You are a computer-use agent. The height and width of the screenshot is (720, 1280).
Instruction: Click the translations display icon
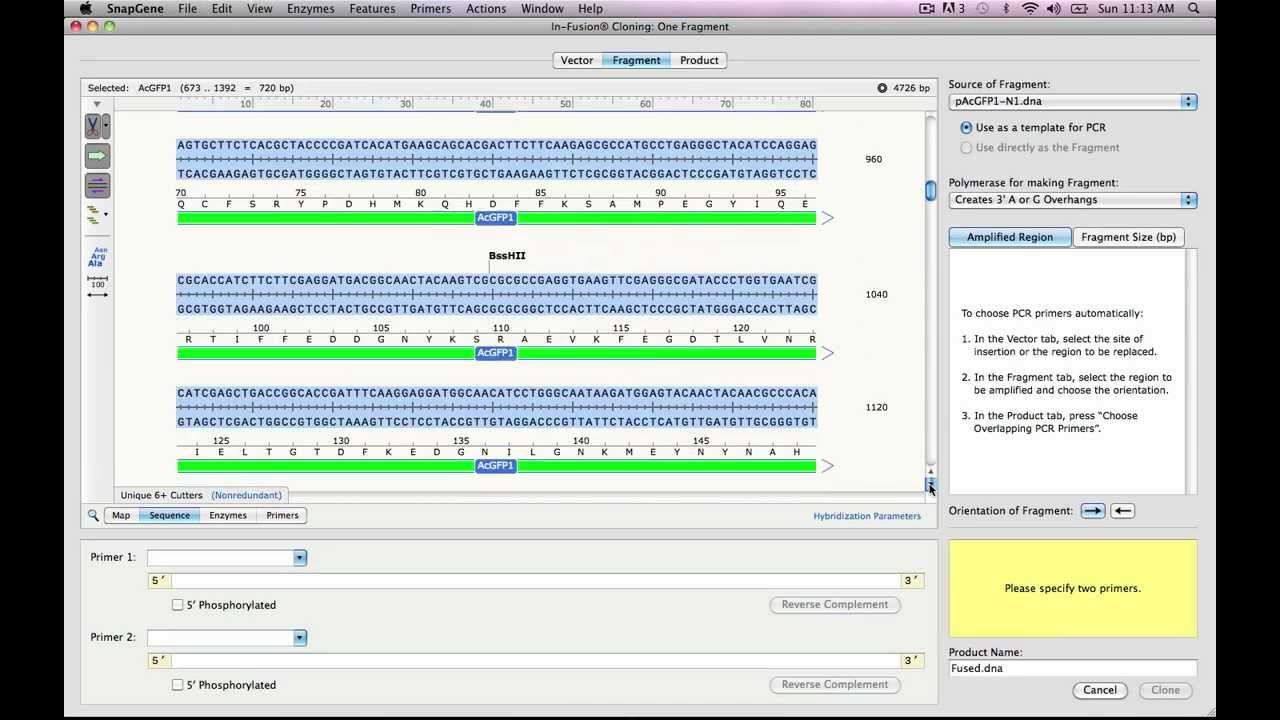click(x=94, y=214)
